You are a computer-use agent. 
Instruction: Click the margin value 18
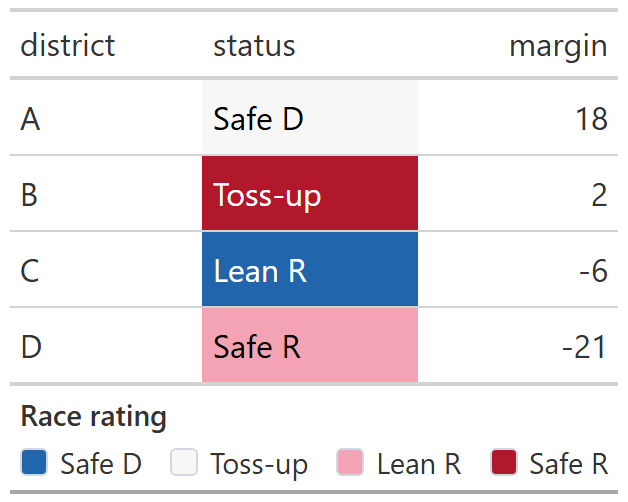[x=591, y=119]
